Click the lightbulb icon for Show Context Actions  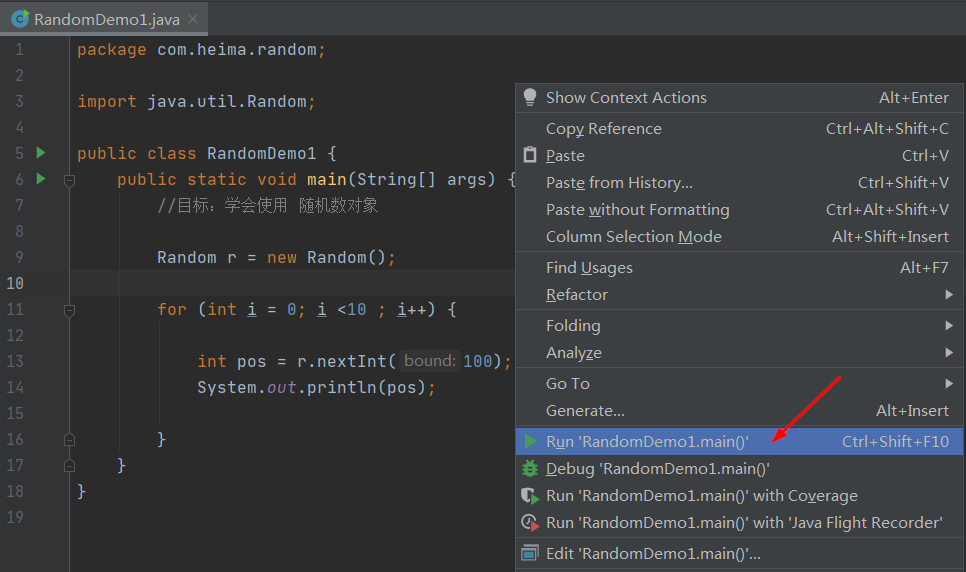point(530,97)
